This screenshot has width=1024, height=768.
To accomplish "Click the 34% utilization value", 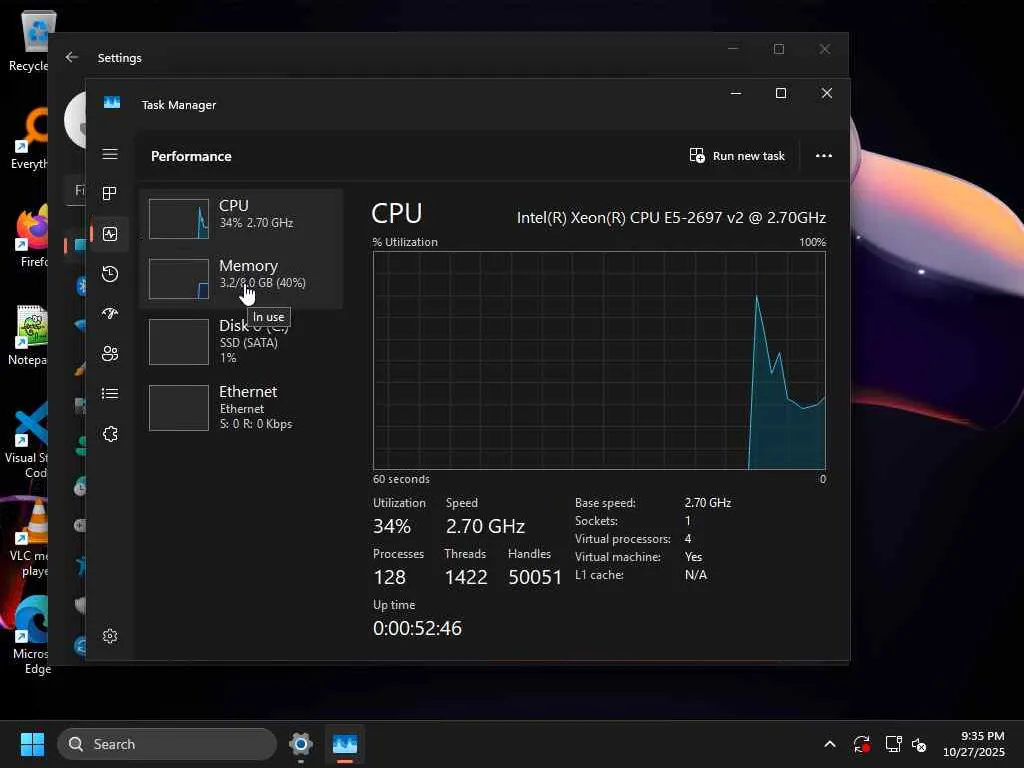I will 392,526.
